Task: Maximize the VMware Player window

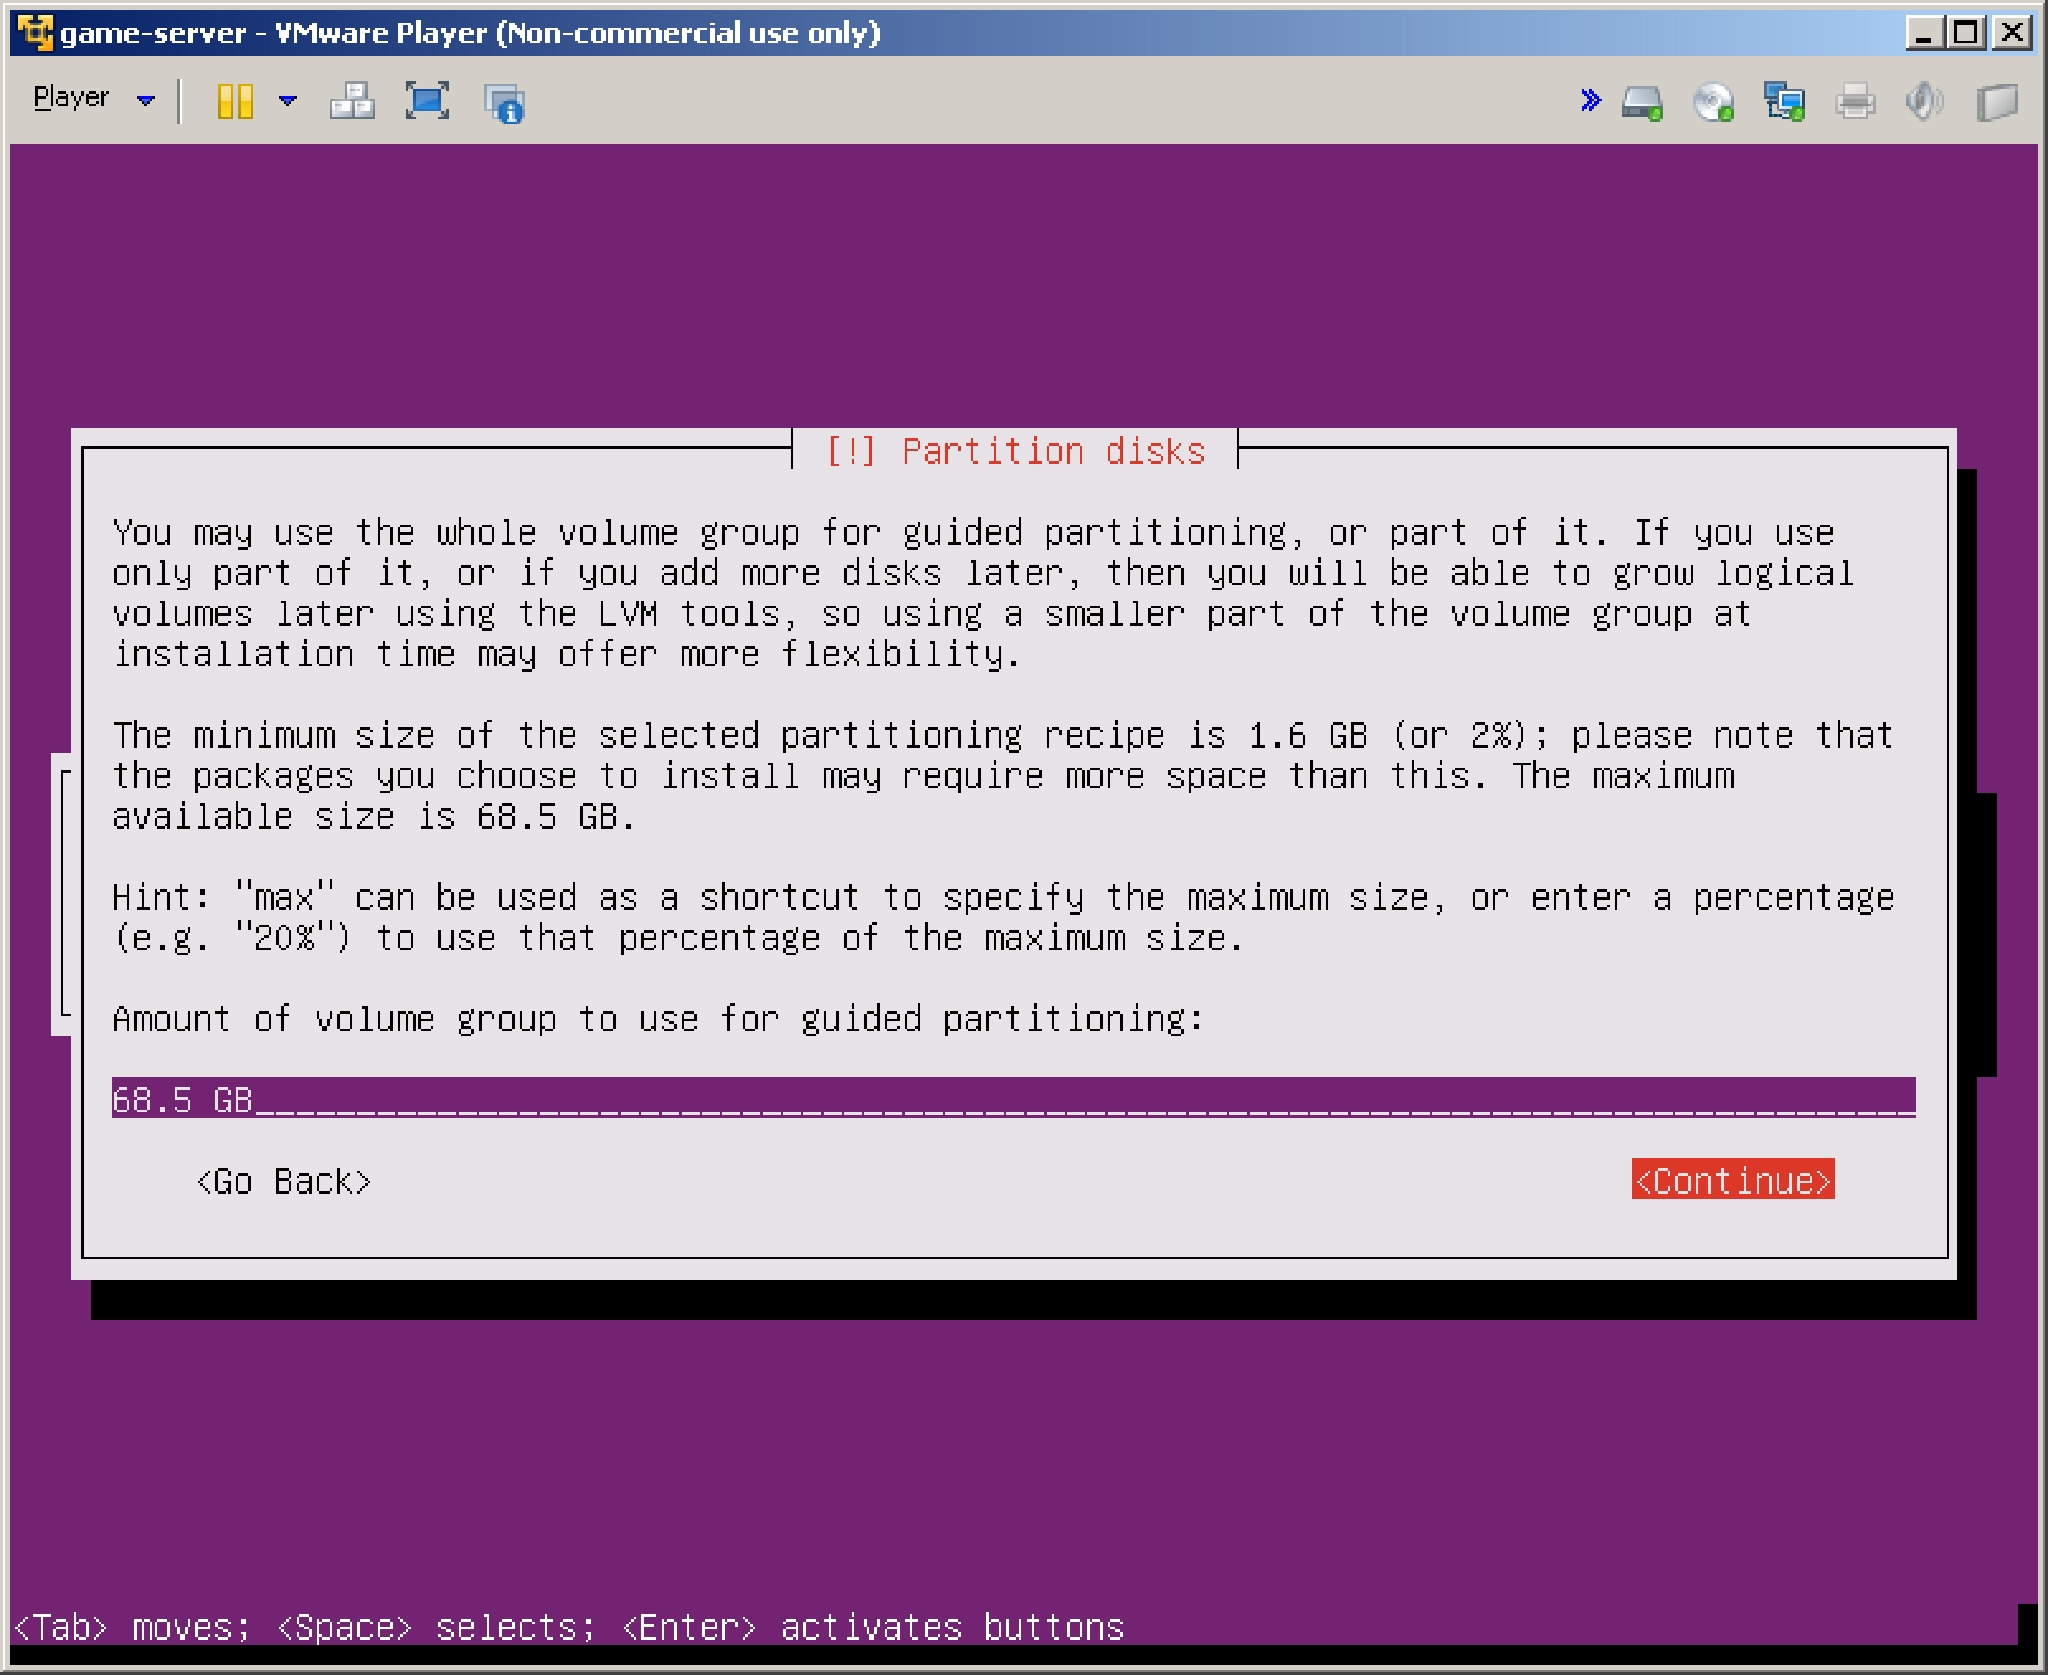Action: tap(1966, 32)
